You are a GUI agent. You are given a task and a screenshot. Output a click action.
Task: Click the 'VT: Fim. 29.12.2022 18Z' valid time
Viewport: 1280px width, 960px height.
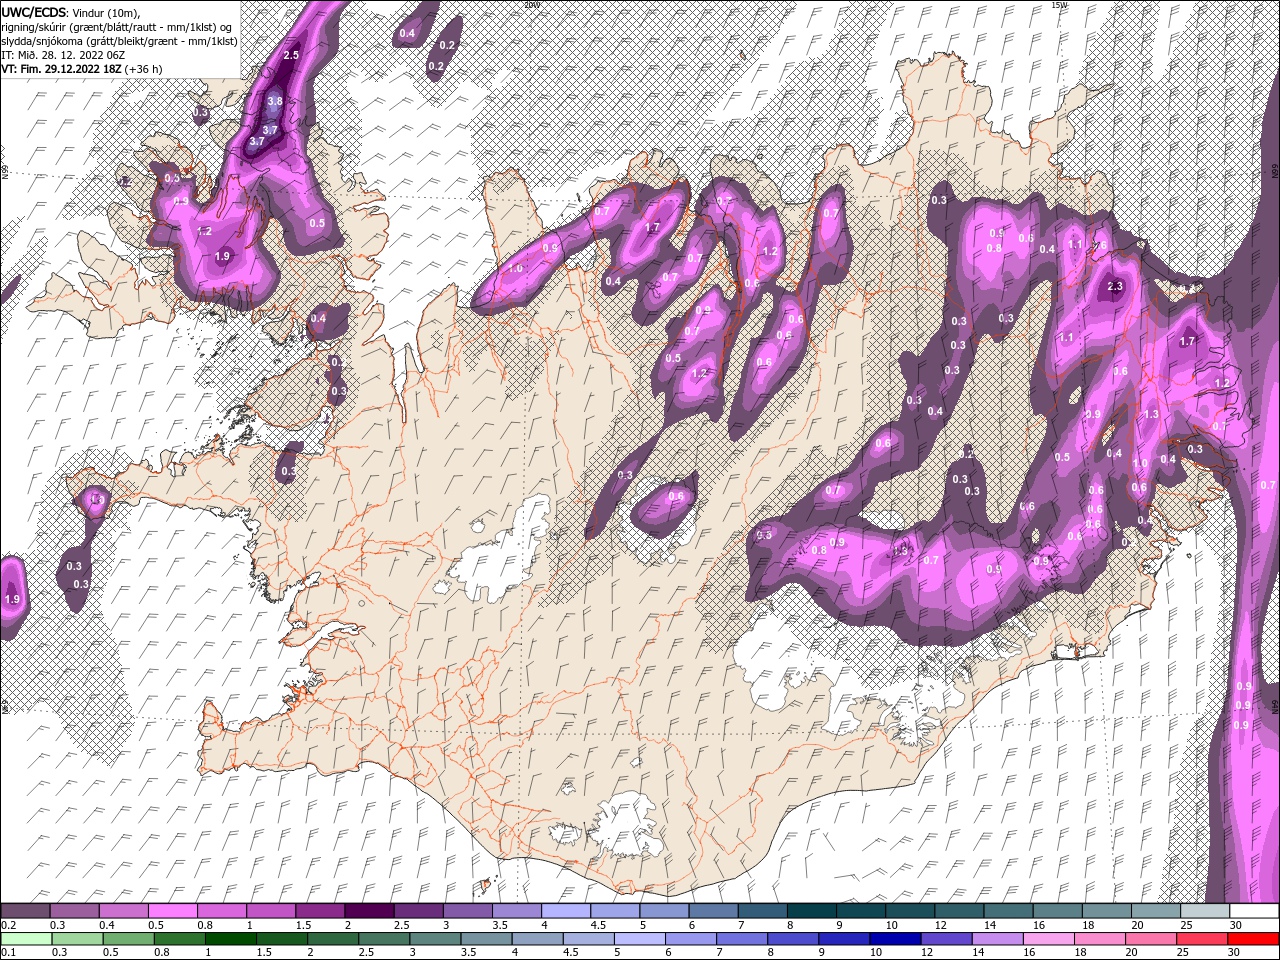click(x=60, y=69)
